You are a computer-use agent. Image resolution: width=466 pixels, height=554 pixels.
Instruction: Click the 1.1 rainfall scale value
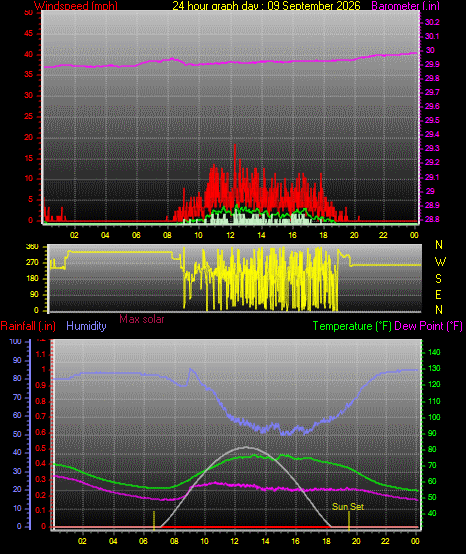[x=41, y=354]
